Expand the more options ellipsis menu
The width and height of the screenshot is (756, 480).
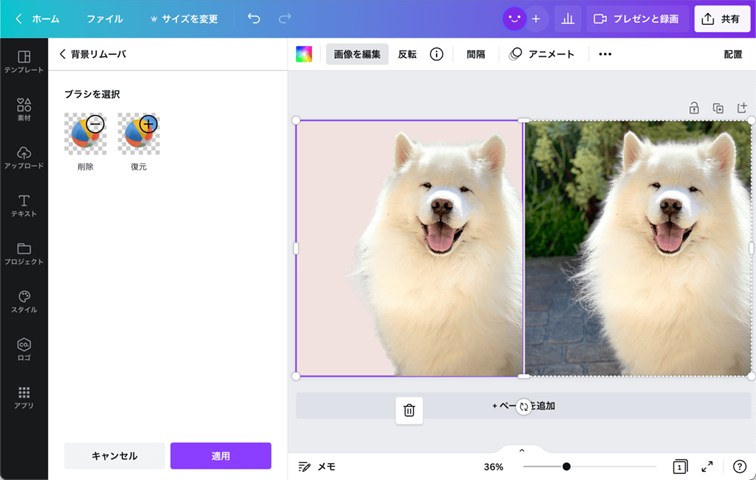(605, 54)
